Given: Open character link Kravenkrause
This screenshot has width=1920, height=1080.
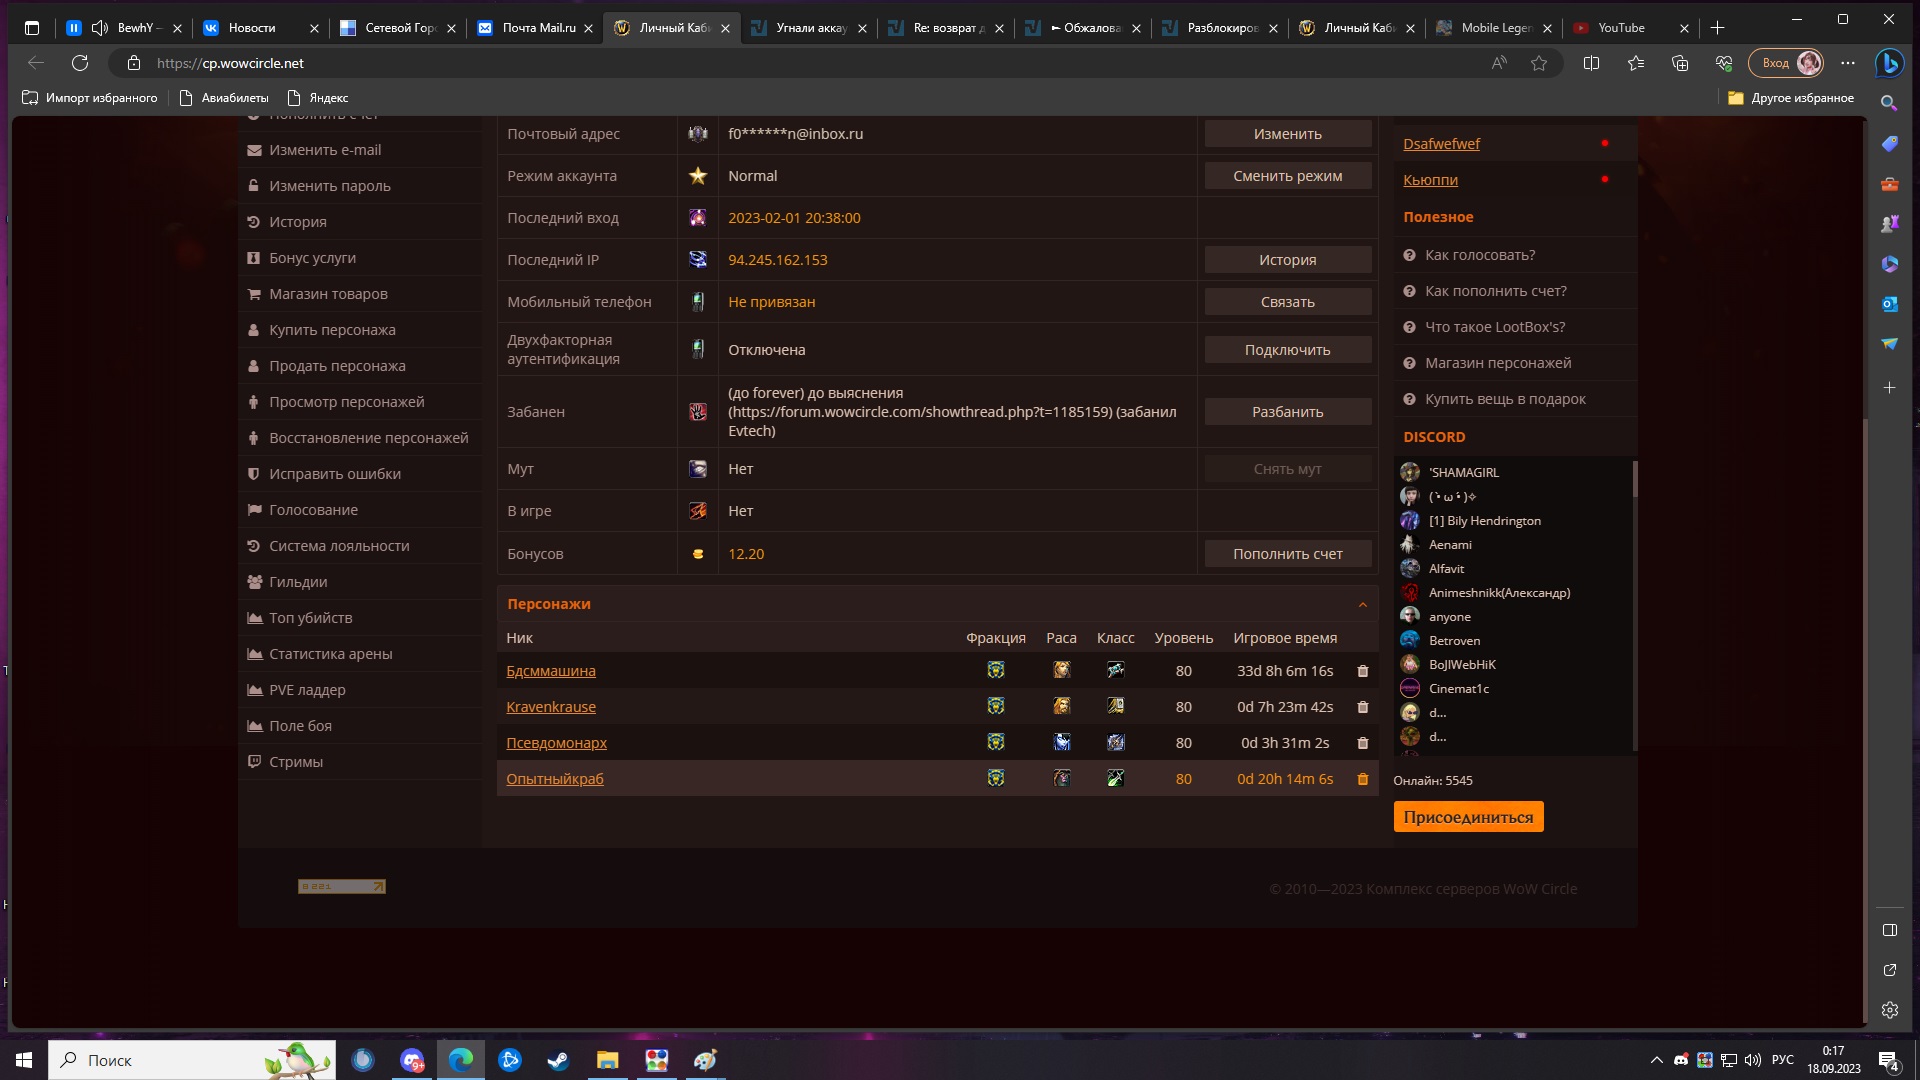Looking at the screenshot, I should 550,707.
